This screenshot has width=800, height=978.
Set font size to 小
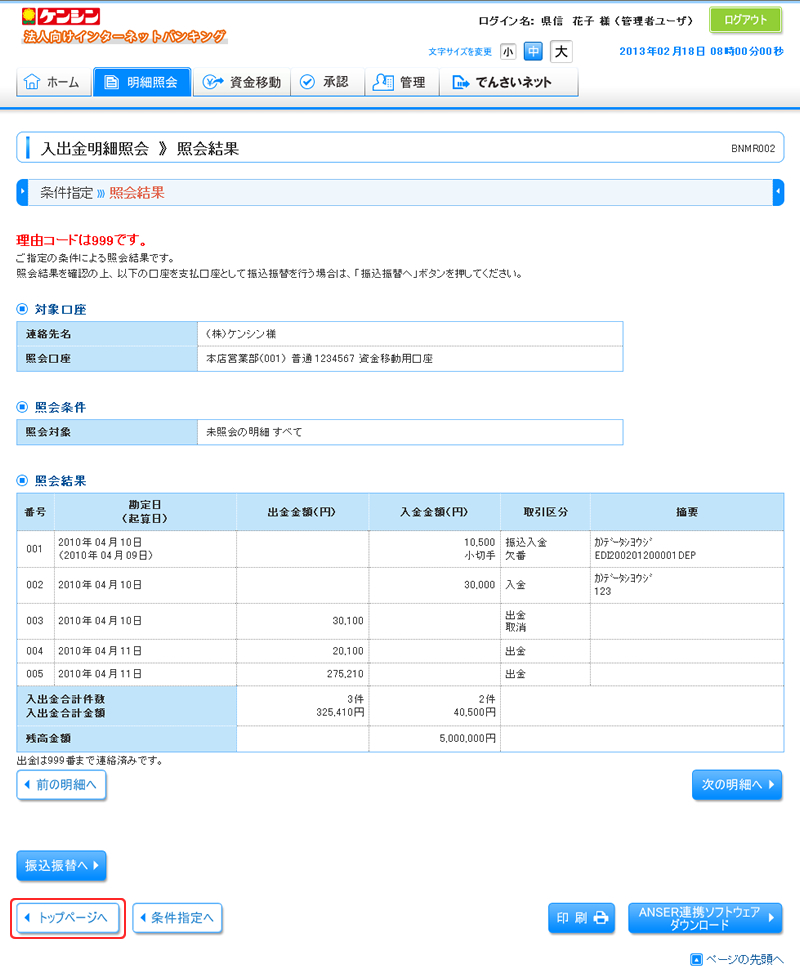coord(508,52)
